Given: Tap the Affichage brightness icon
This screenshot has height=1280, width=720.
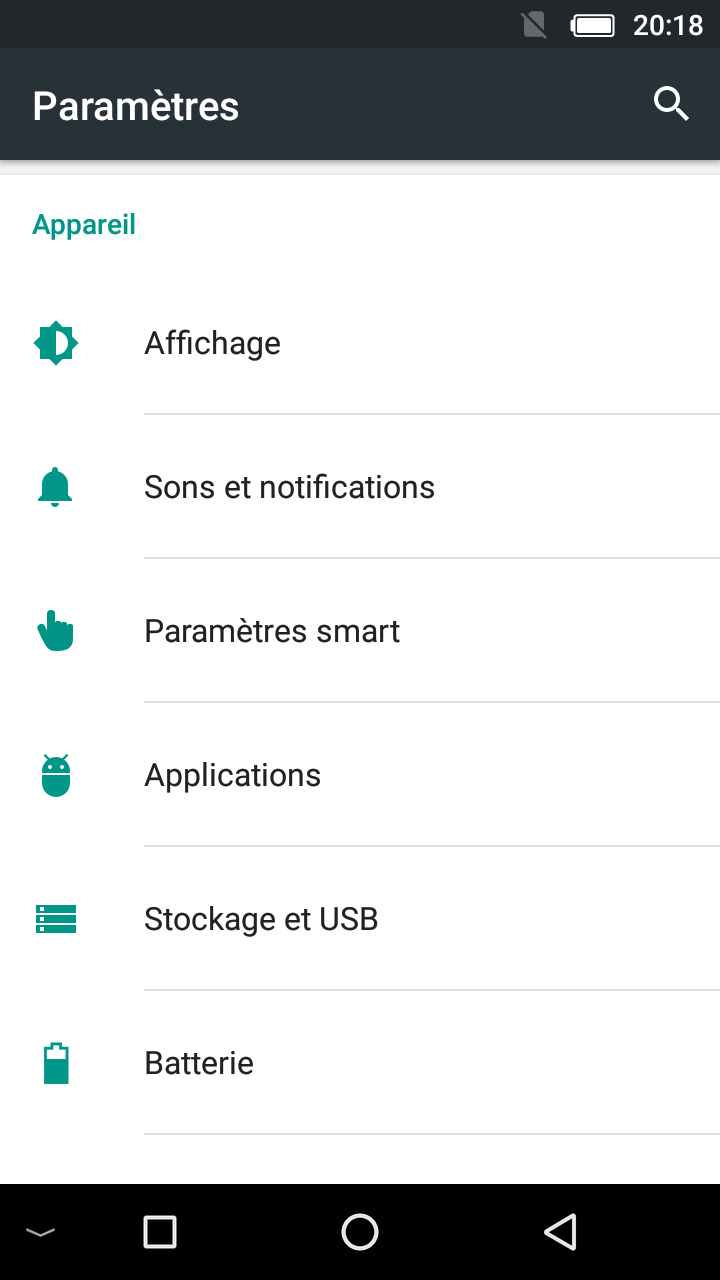Looking at the screenshot, I should point(56,343).
